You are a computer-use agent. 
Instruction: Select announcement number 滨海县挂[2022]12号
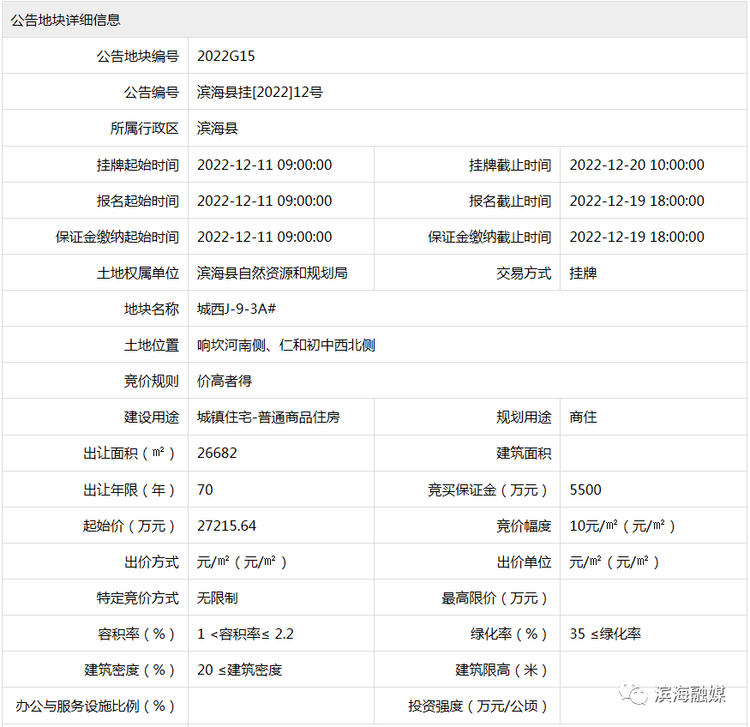click(x=260, y=92)
